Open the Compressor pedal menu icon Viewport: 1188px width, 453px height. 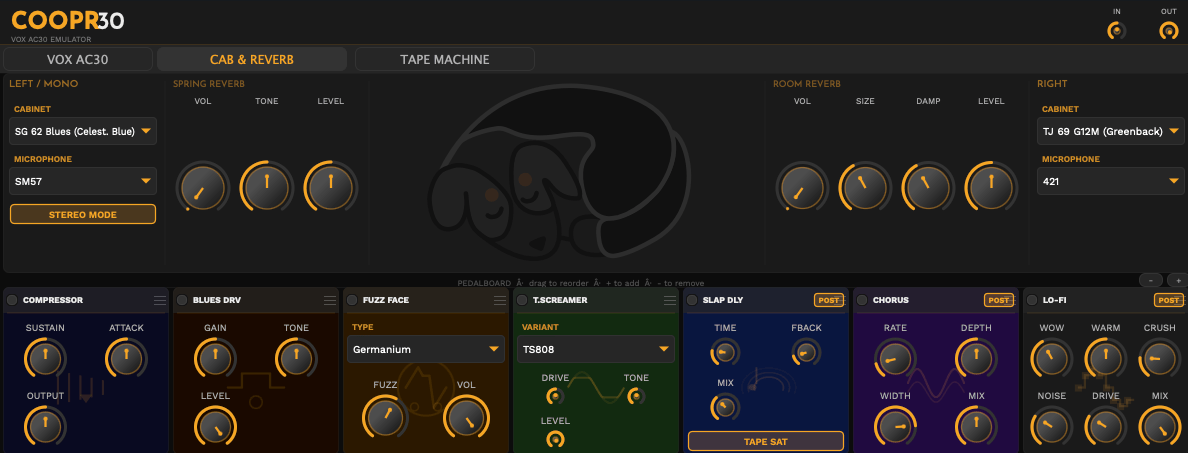(160, 301)
